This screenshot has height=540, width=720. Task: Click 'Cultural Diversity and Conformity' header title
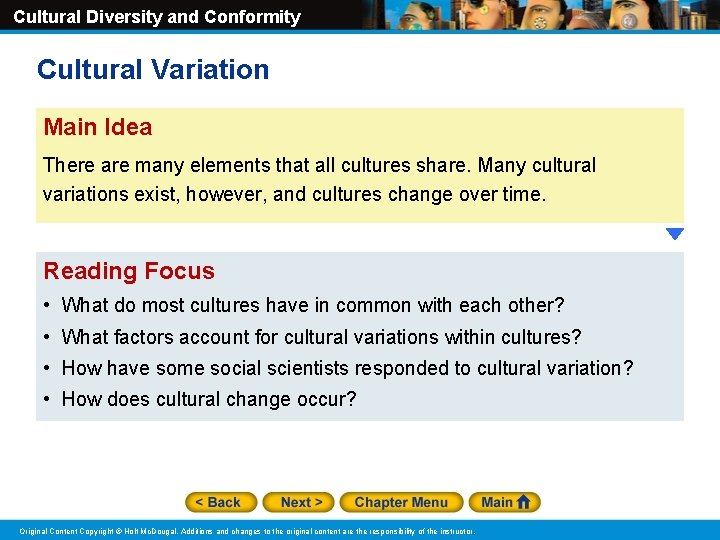tap(157, 17)
